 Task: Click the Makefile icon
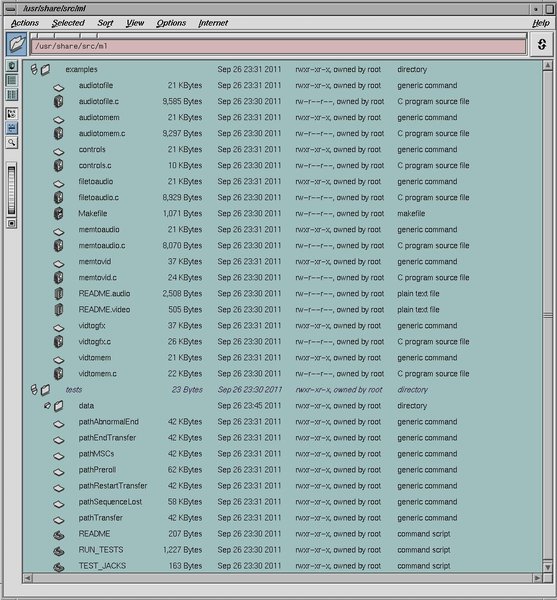[x=59, y=214]
